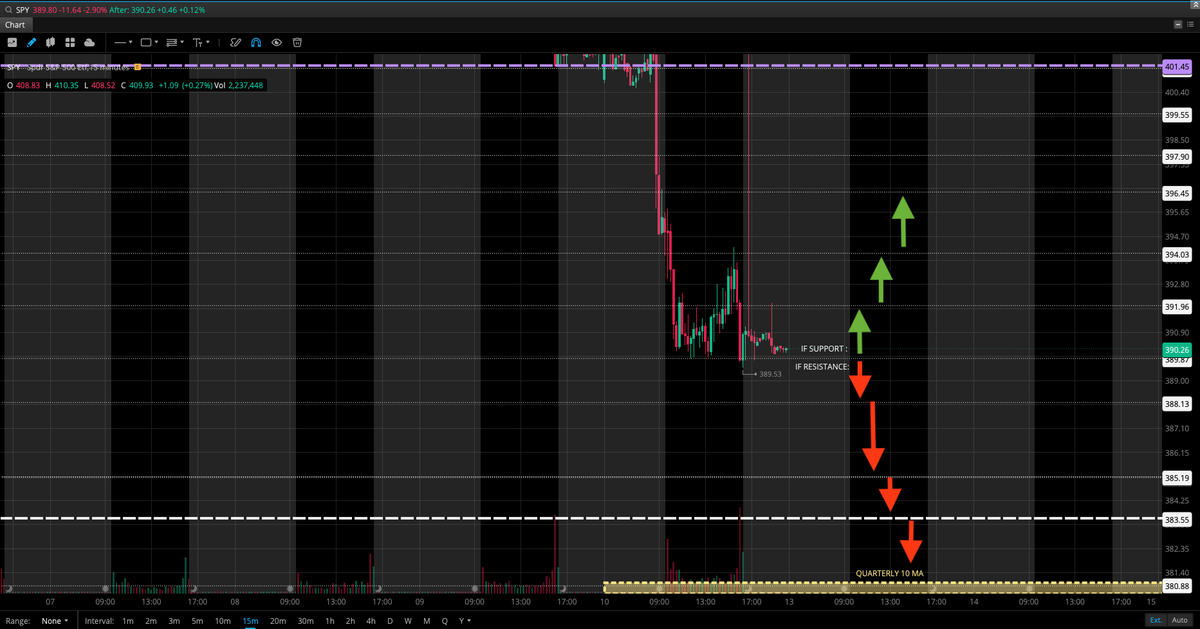Switch to the D daily interval
The image size is (1200, 629).
tap(389, 621)
